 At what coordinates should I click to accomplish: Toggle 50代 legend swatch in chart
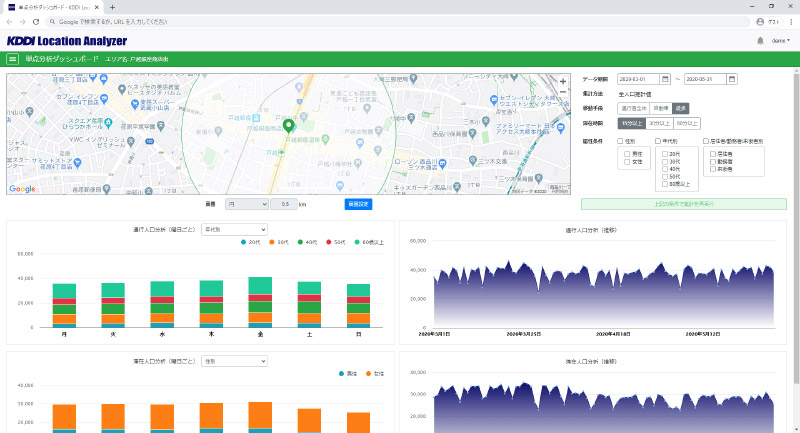click(329, 242)
